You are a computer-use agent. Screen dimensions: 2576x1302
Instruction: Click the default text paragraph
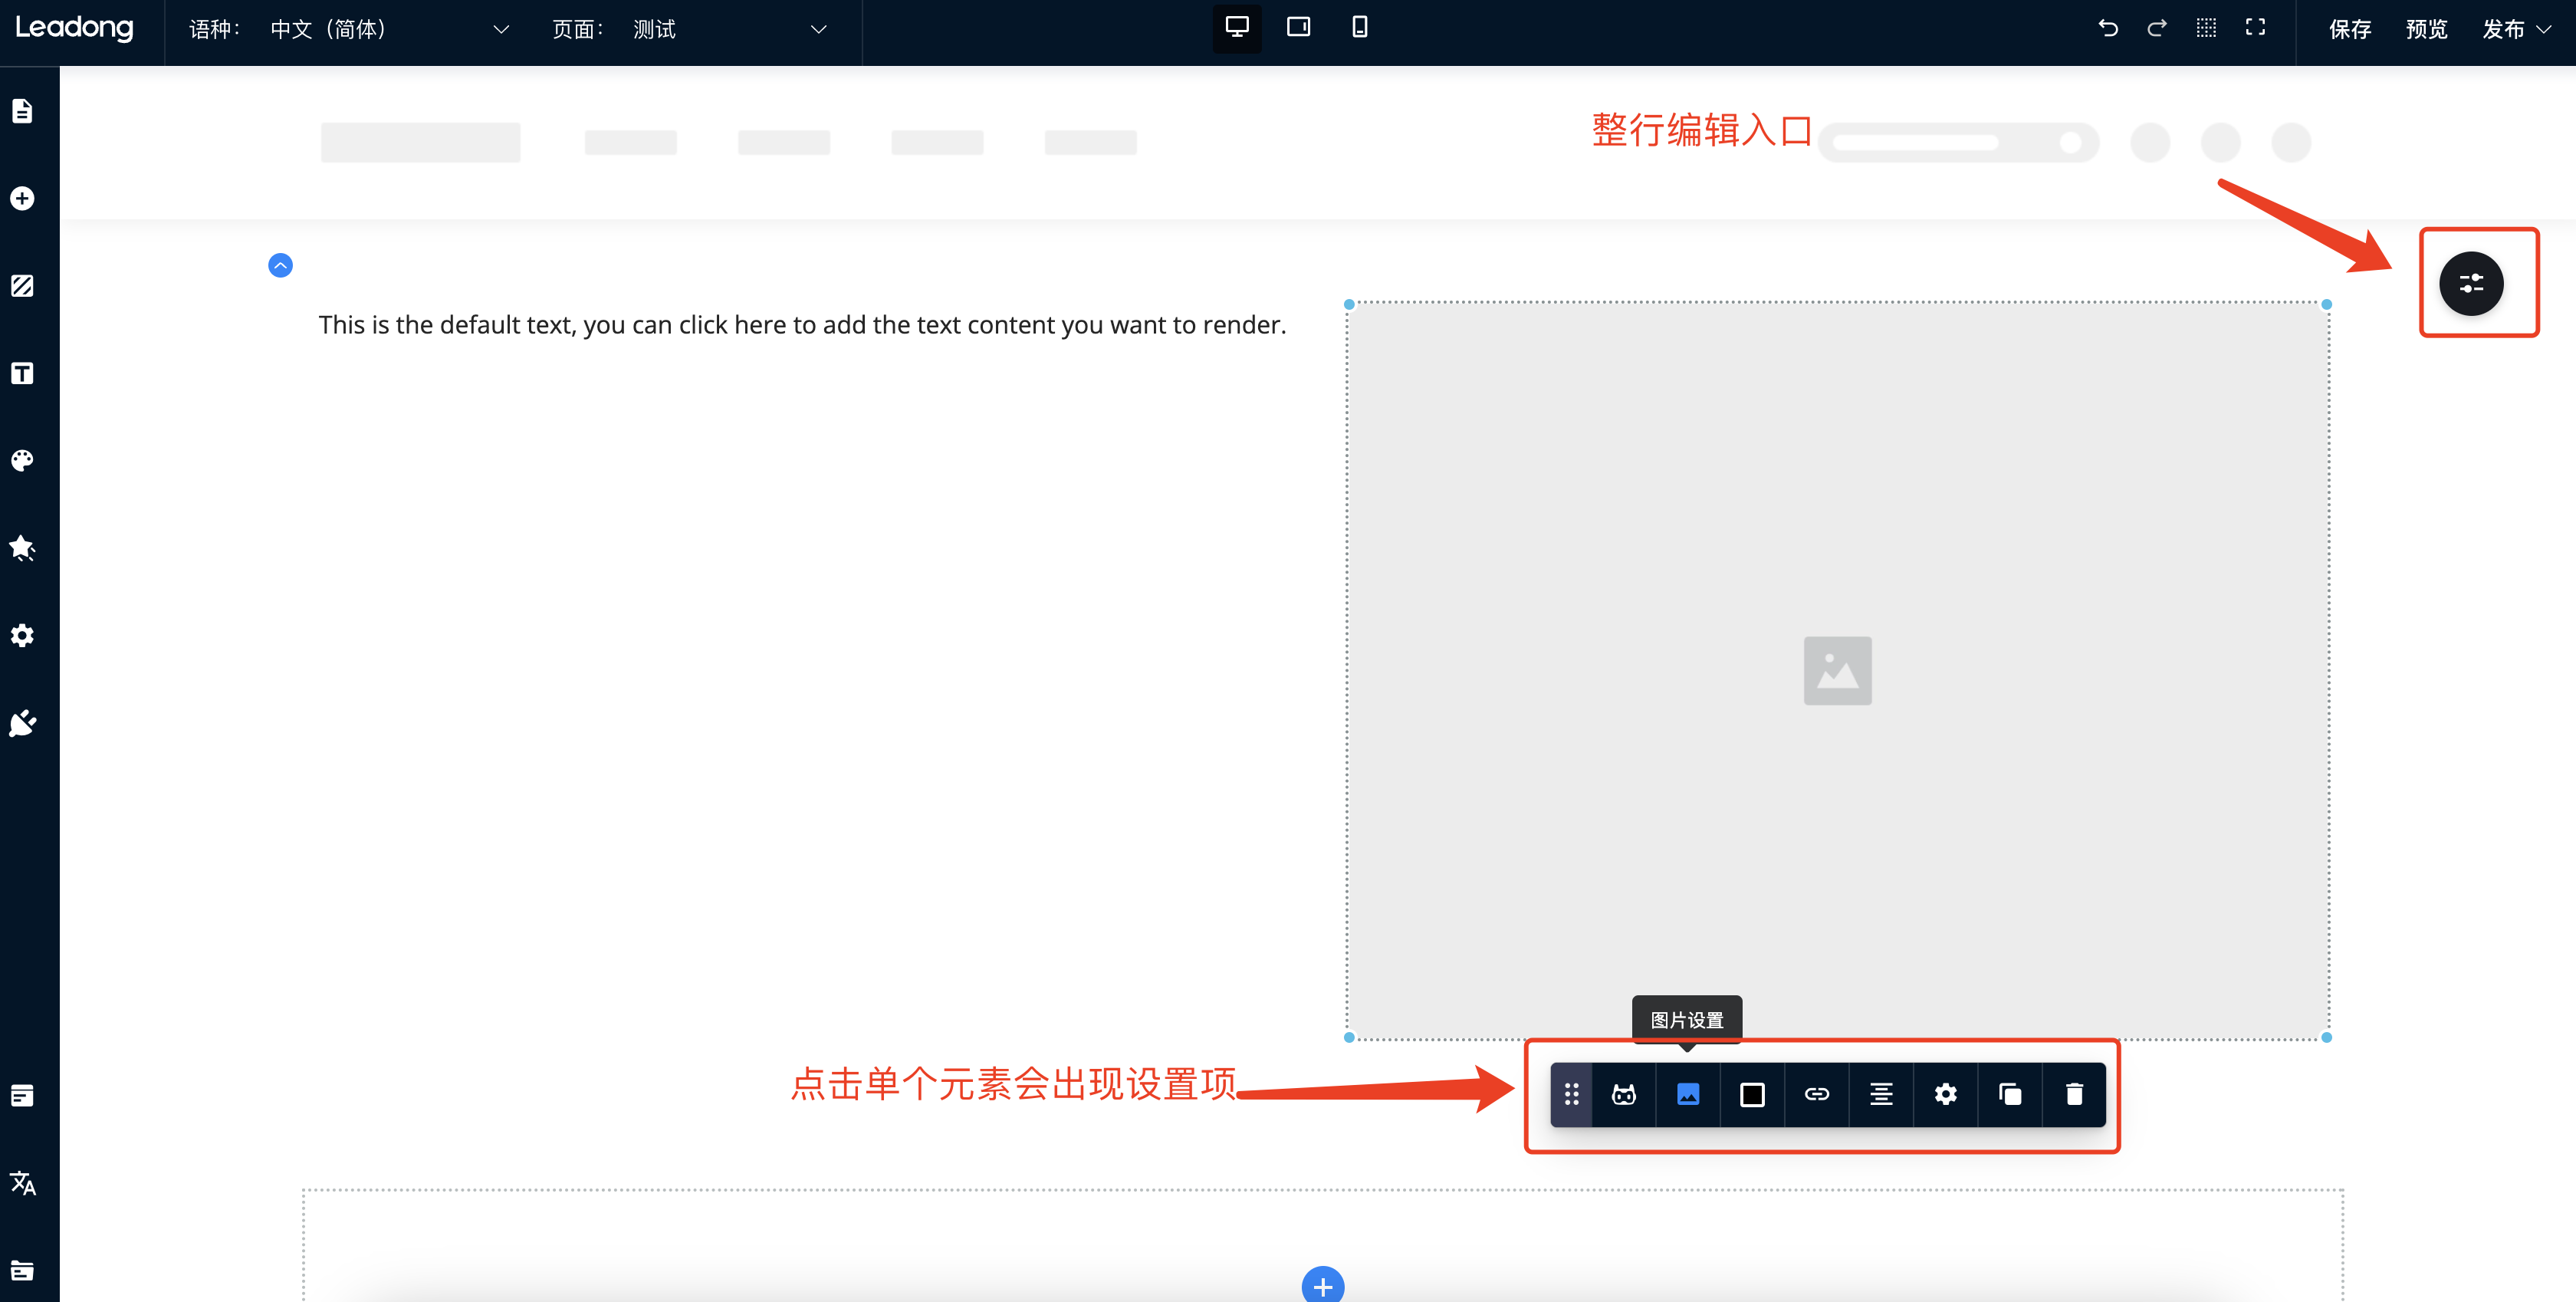click(x=802, y=325)
